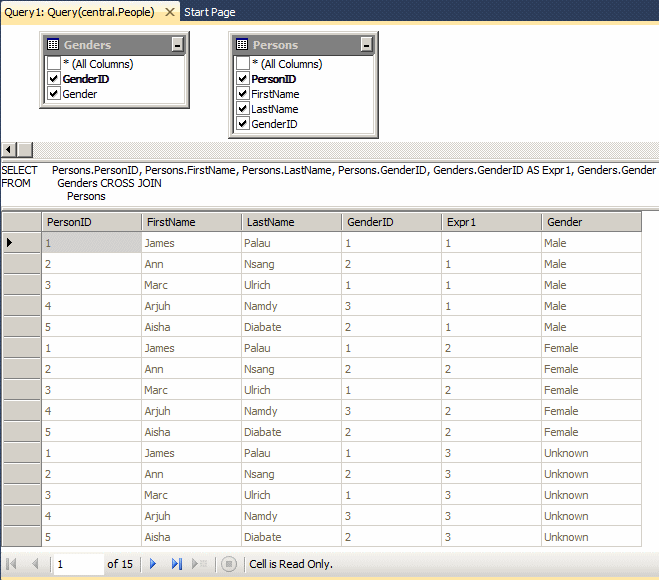Go to the next record
The image size is (659, 580).
click(153, 564)
